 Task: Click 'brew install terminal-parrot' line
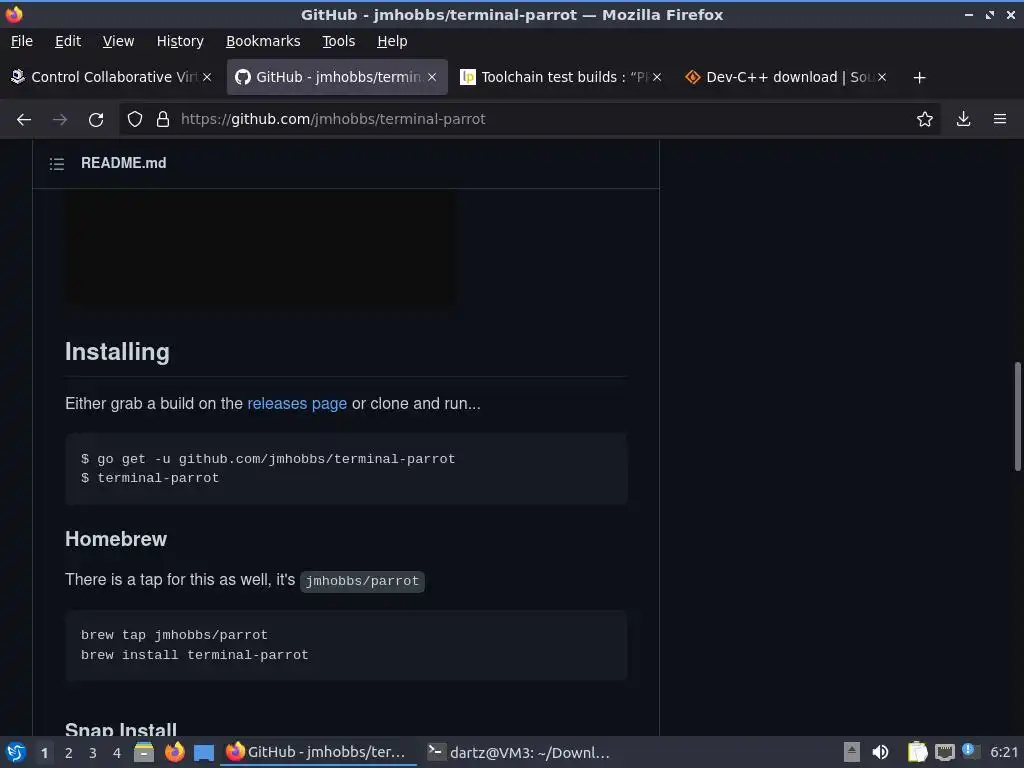coord(195,655)
